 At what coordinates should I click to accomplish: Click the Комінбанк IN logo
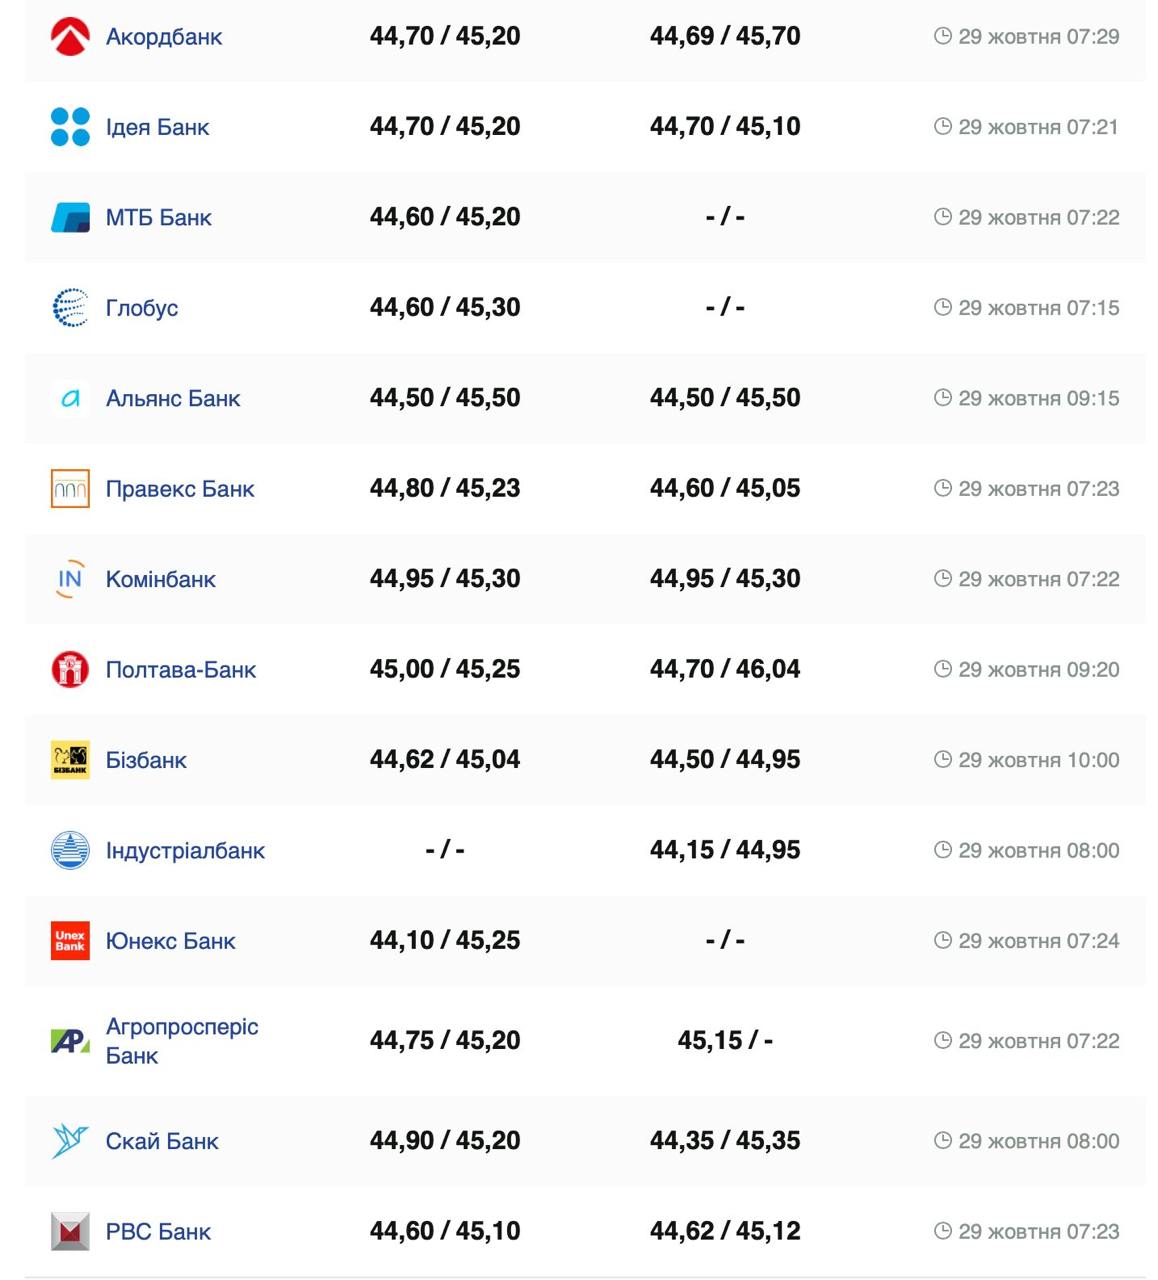point(70,579)
